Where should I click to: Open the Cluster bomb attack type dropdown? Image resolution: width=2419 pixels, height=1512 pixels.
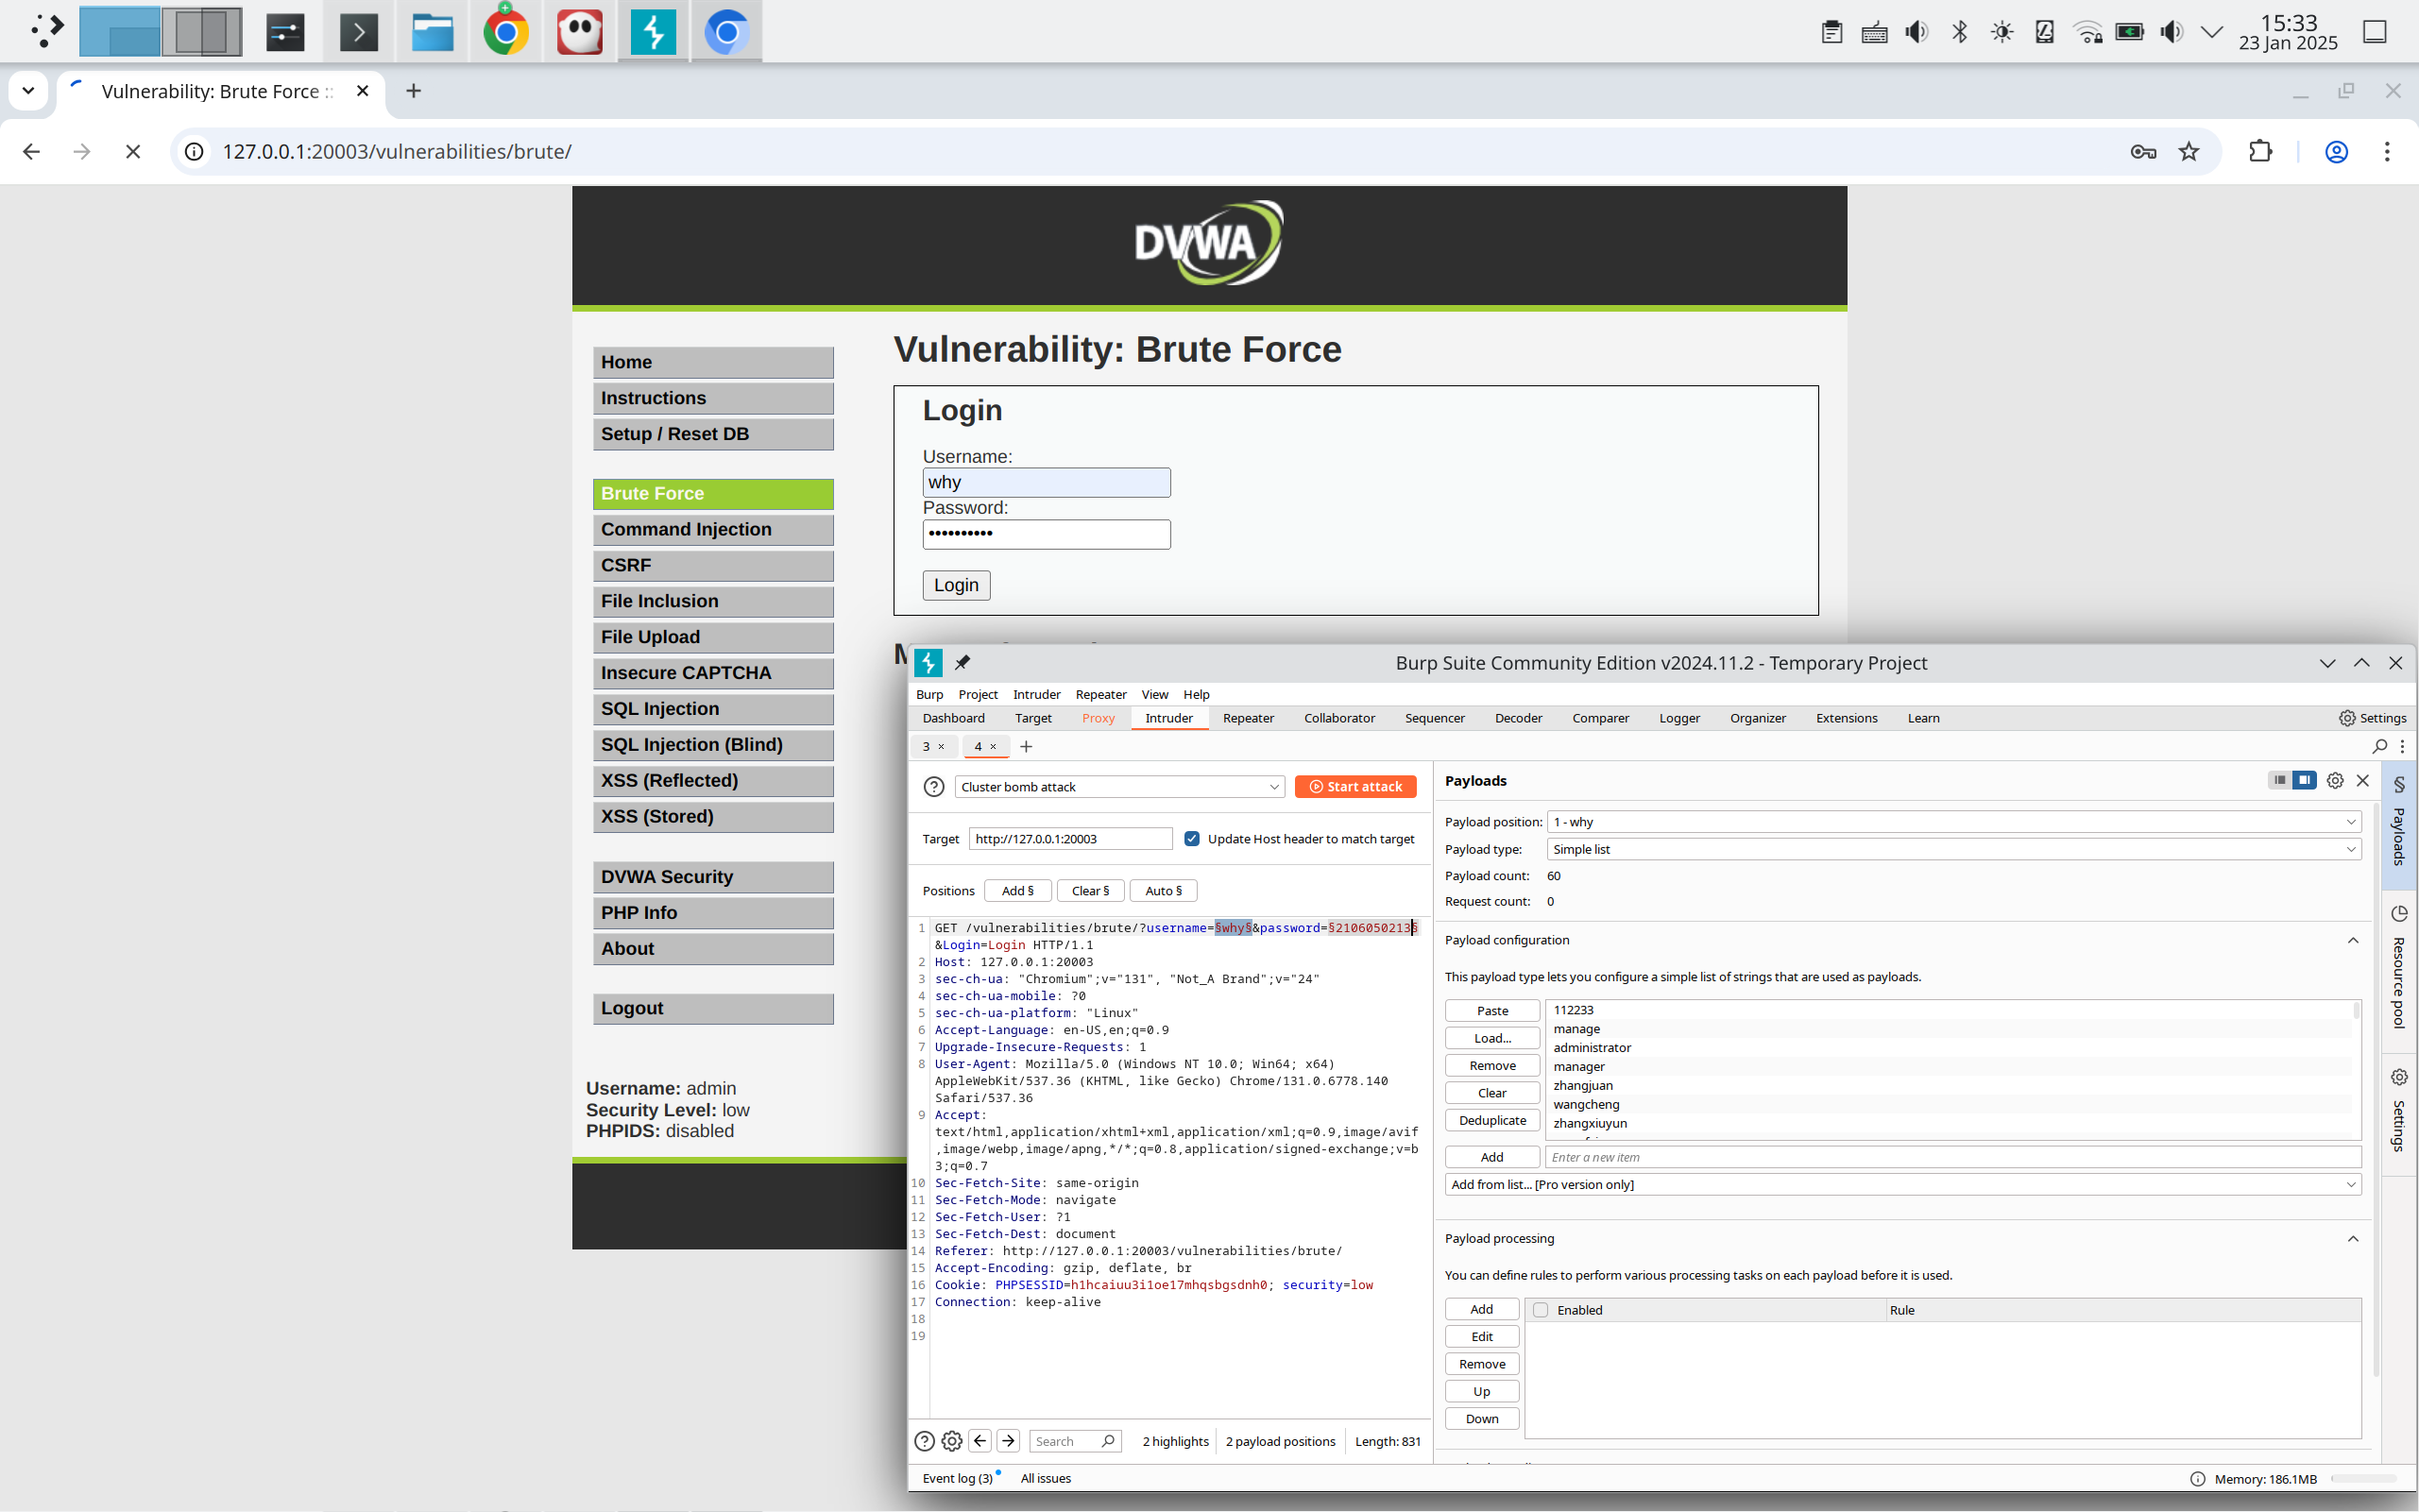(1119, 787)
